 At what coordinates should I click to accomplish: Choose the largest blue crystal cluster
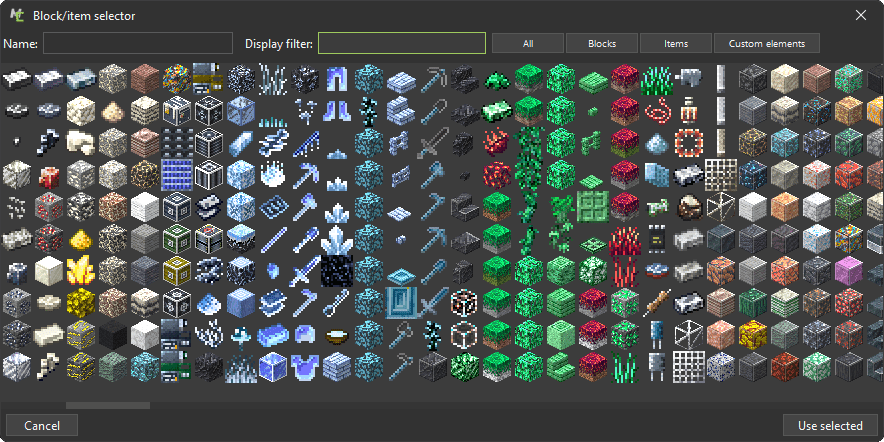click(x=337, y=239)
